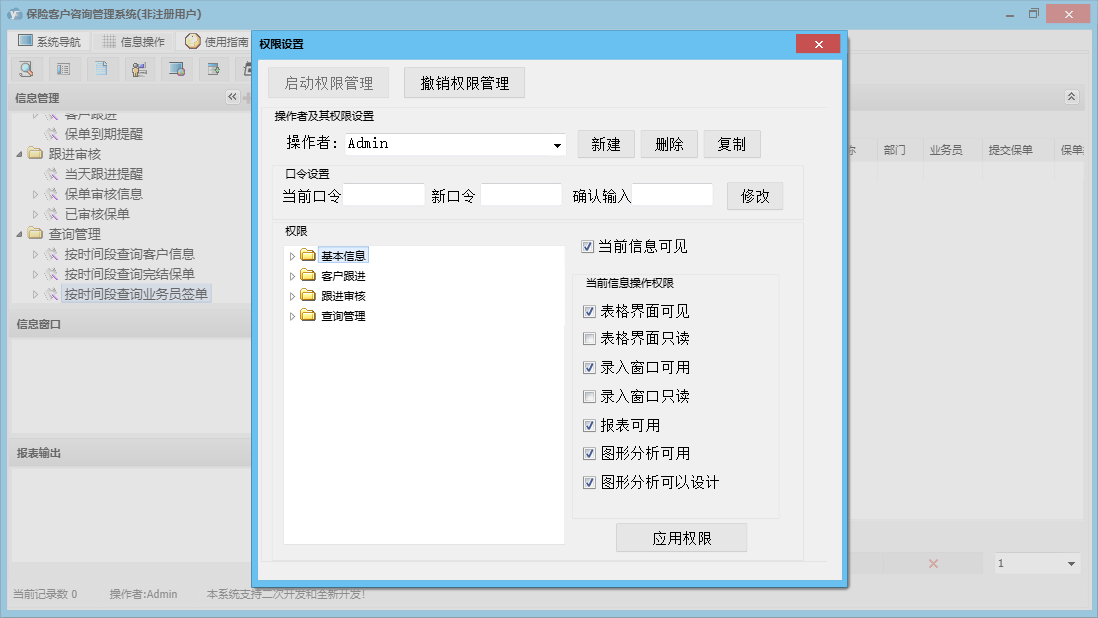Click the 客户跟进 folder icon in permissions tree

[x=307, y=275]
